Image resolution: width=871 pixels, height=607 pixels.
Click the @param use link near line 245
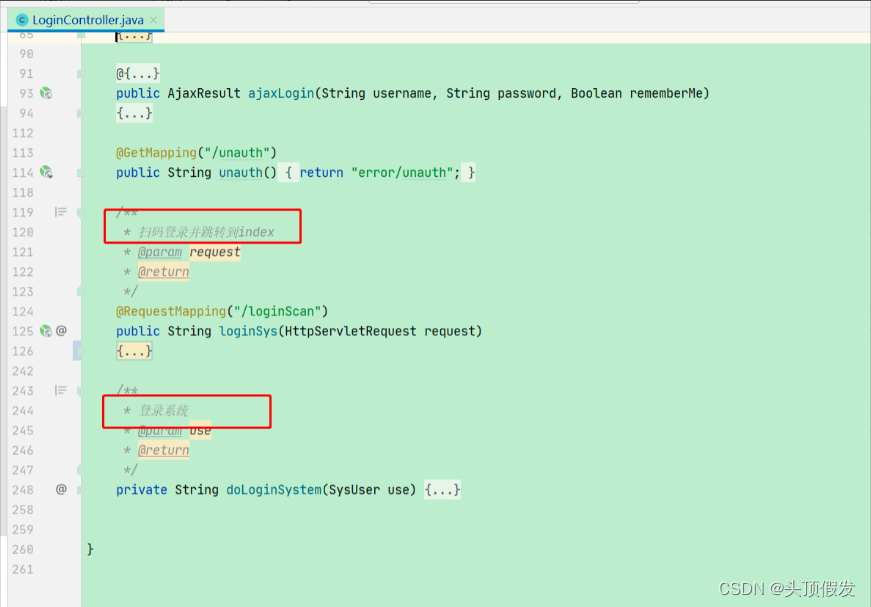pyautogui.click(x=161, y=430)
